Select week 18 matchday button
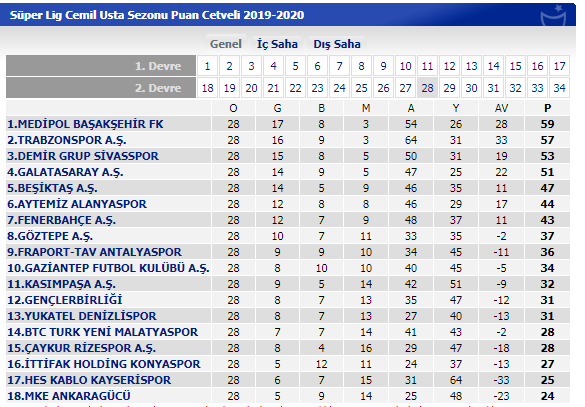Image resolution: width=585 pixels, height=407 pixels. pos(207,88)
